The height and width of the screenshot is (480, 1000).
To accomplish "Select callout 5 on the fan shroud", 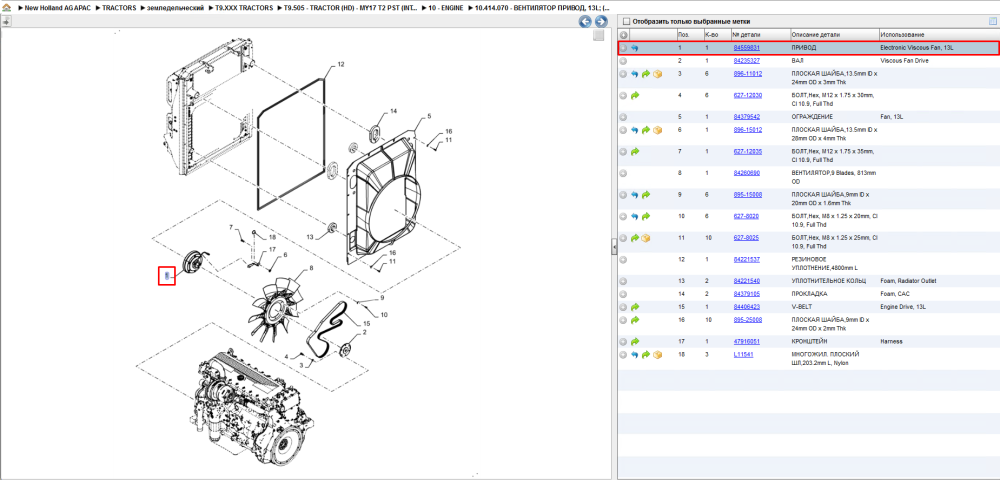I will click(429, 116).
